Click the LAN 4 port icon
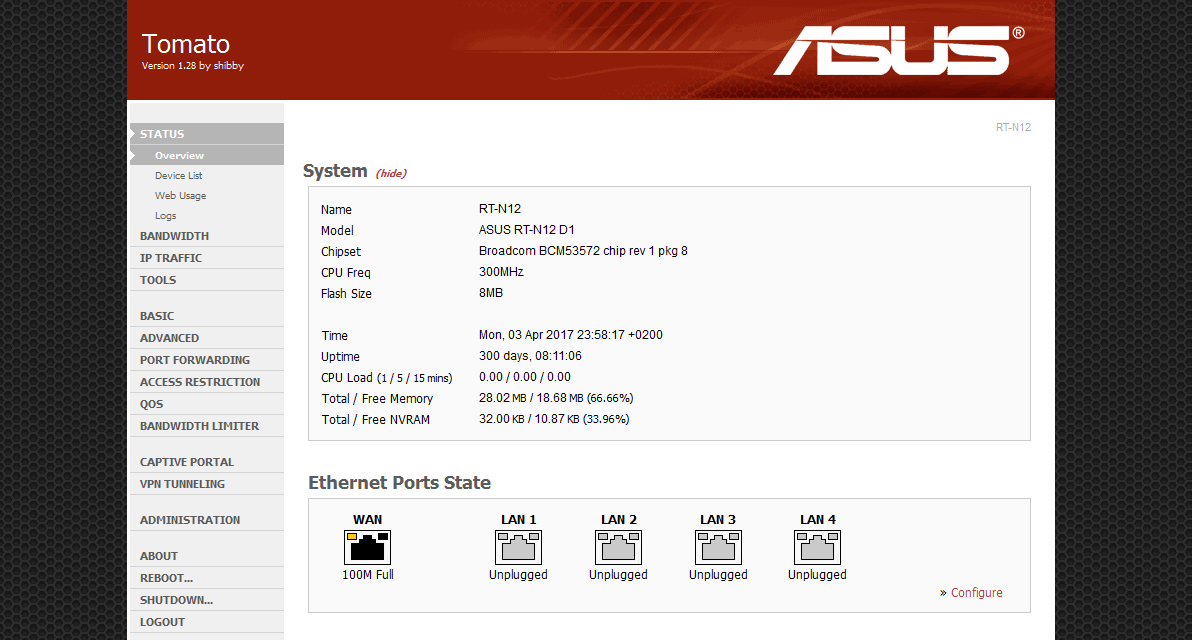 pos(817,547)
